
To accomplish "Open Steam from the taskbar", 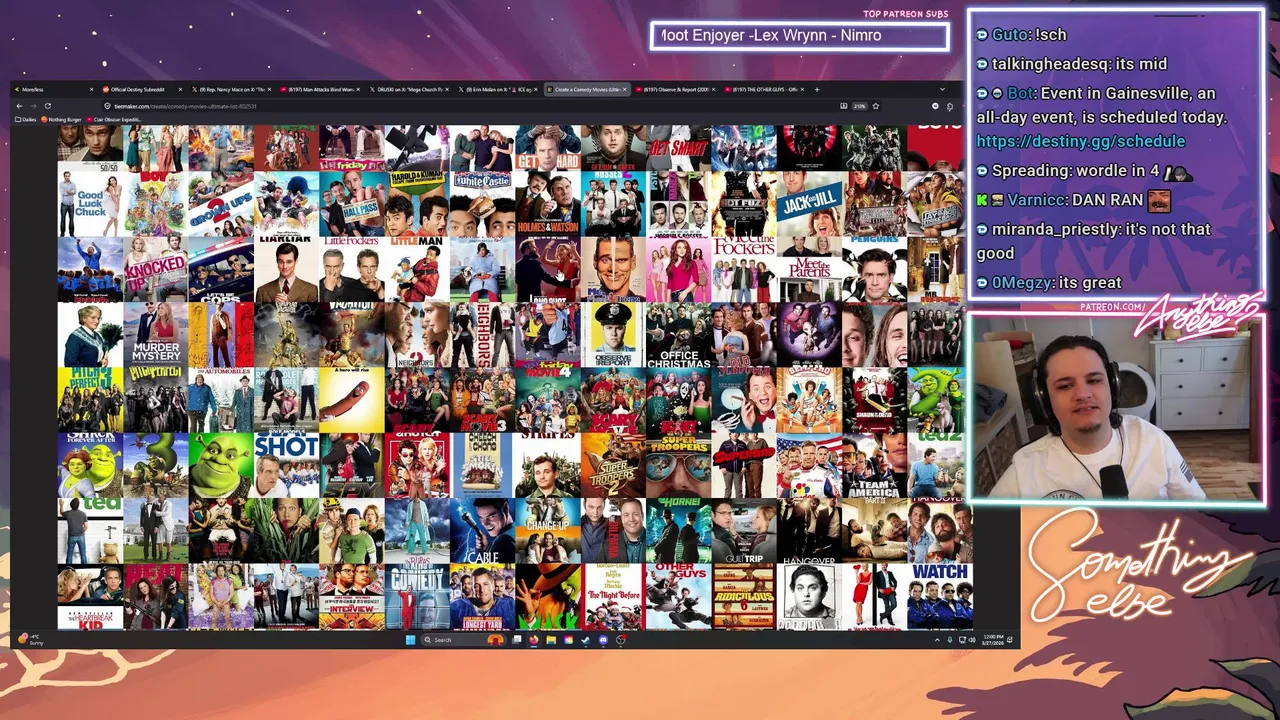I will [x=585, y=640].
